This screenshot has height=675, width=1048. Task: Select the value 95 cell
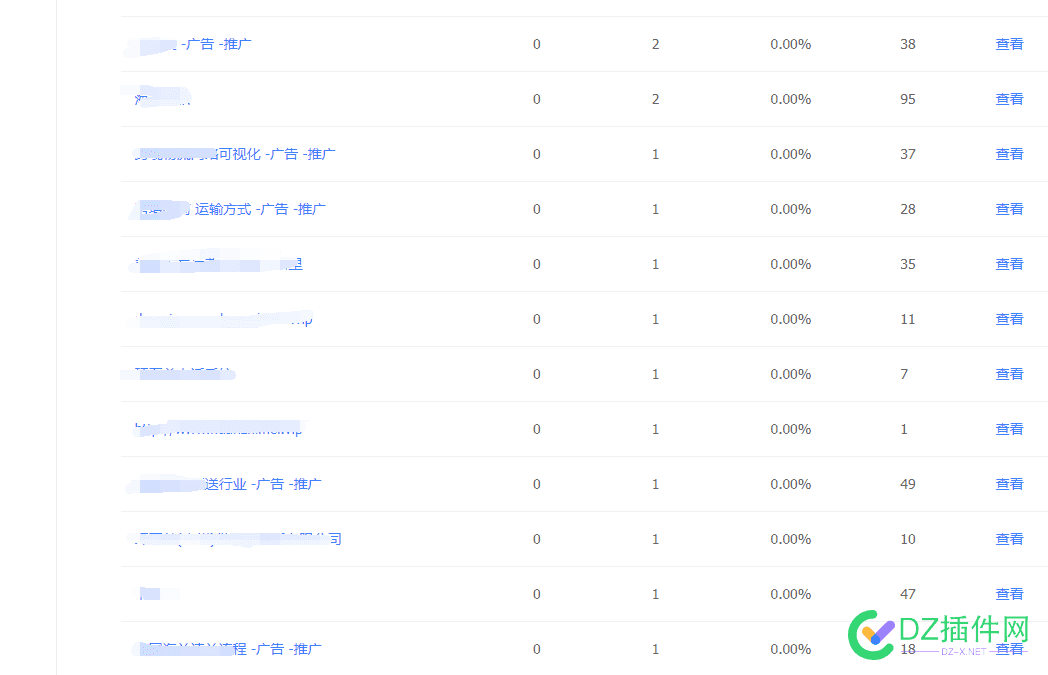coord(908,99)
